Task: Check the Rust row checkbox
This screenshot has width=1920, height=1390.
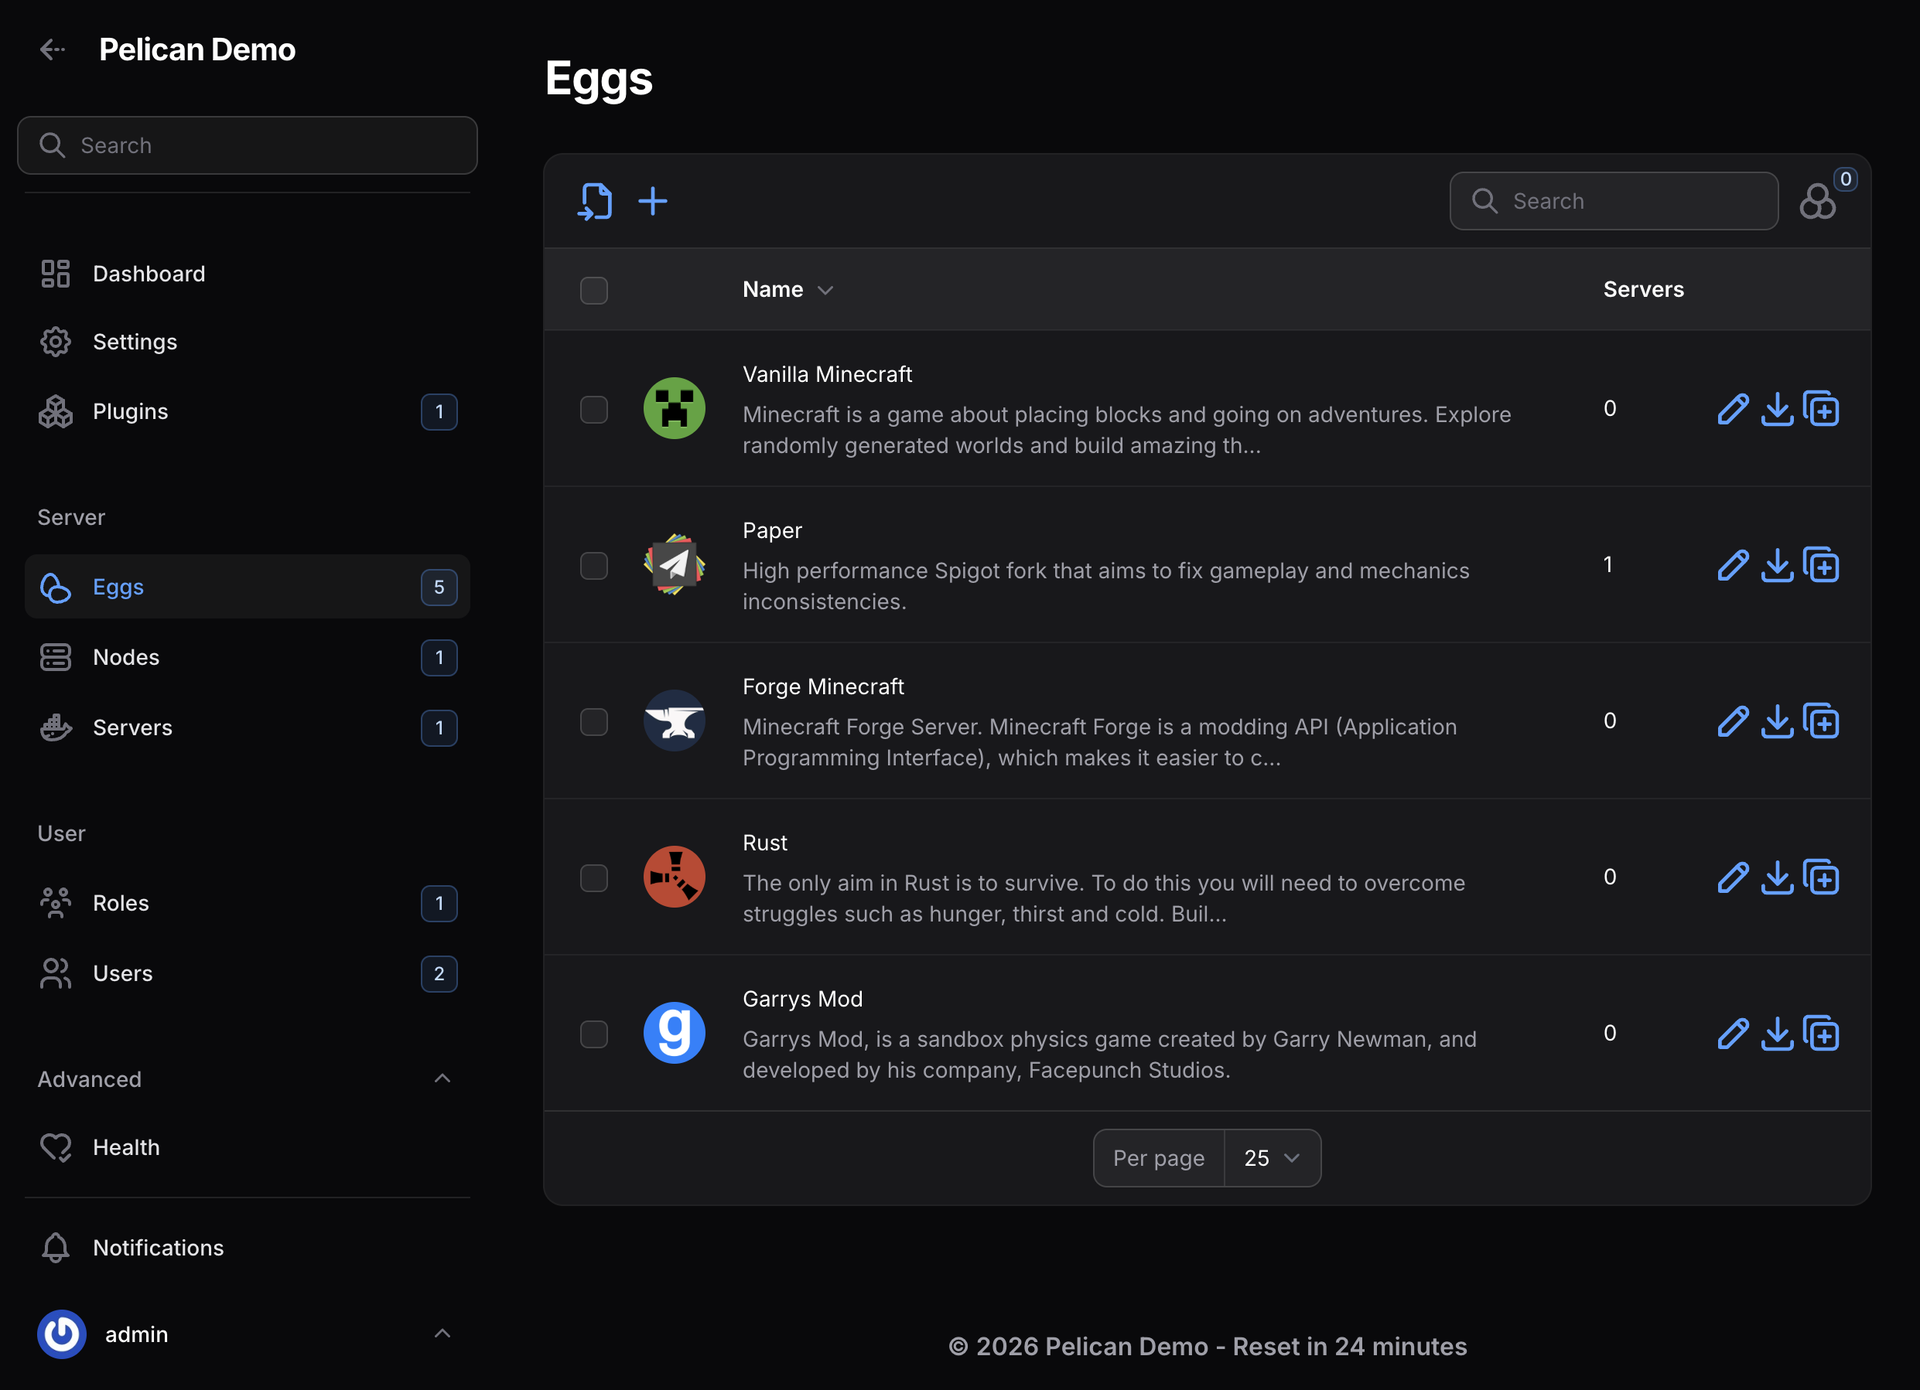Action: pos(594,877)
